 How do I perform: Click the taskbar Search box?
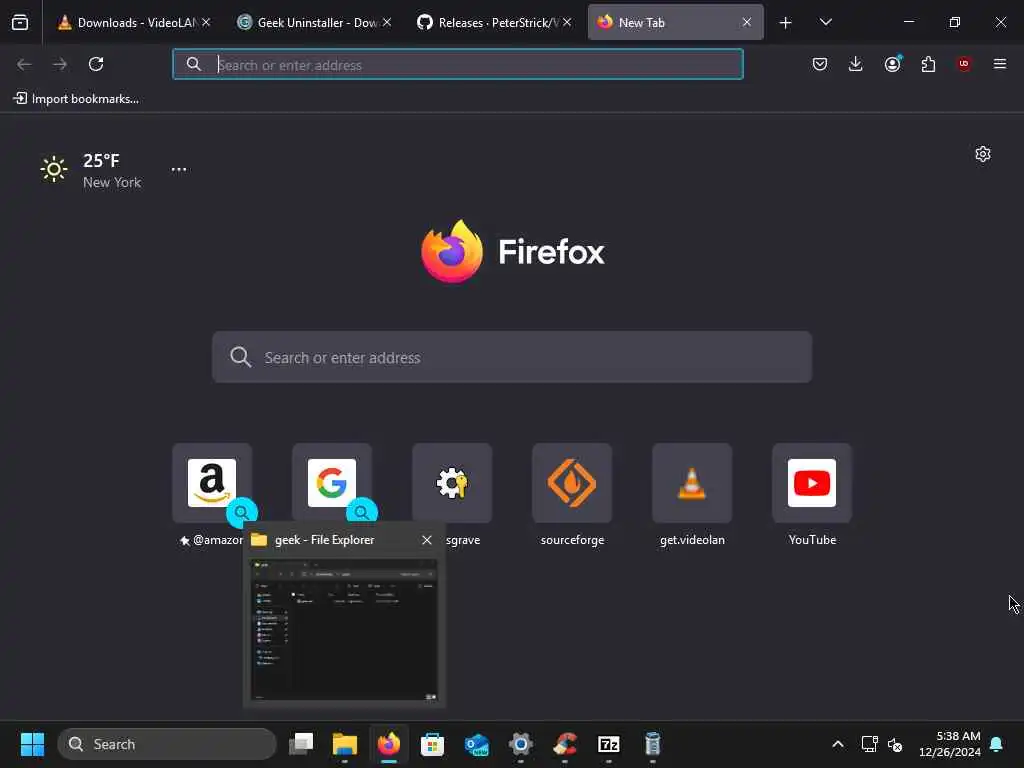[x=167, y=744]
